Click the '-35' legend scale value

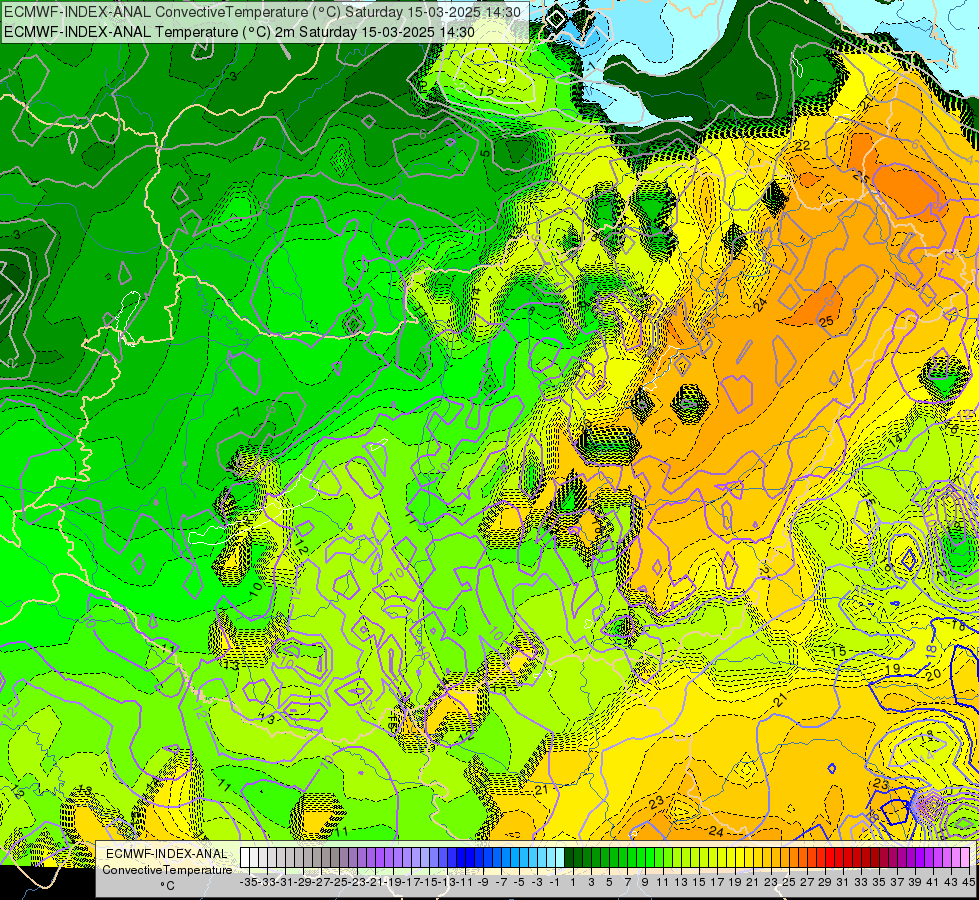248,883
